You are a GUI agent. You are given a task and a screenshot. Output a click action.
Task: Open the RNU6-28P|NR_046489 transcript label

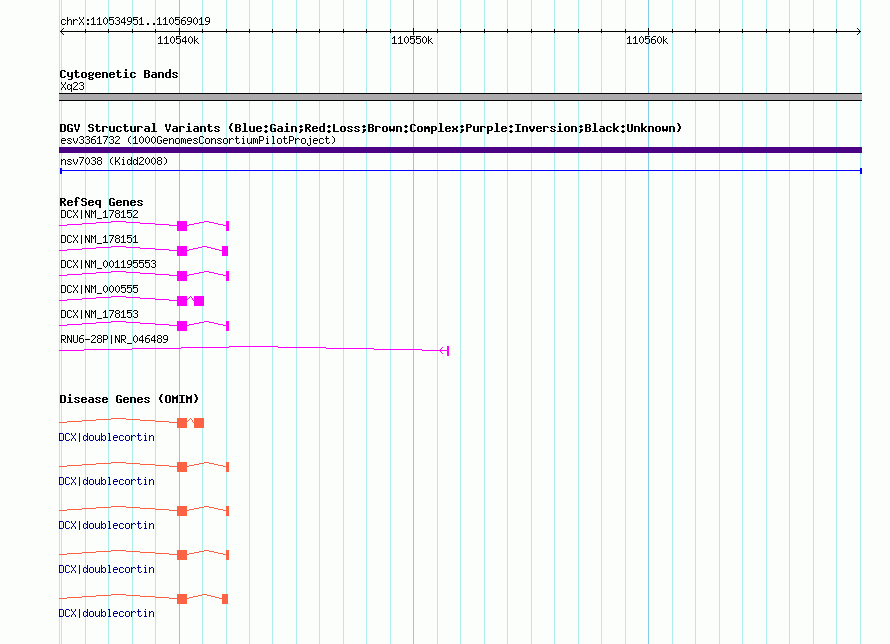click(114, 339)
